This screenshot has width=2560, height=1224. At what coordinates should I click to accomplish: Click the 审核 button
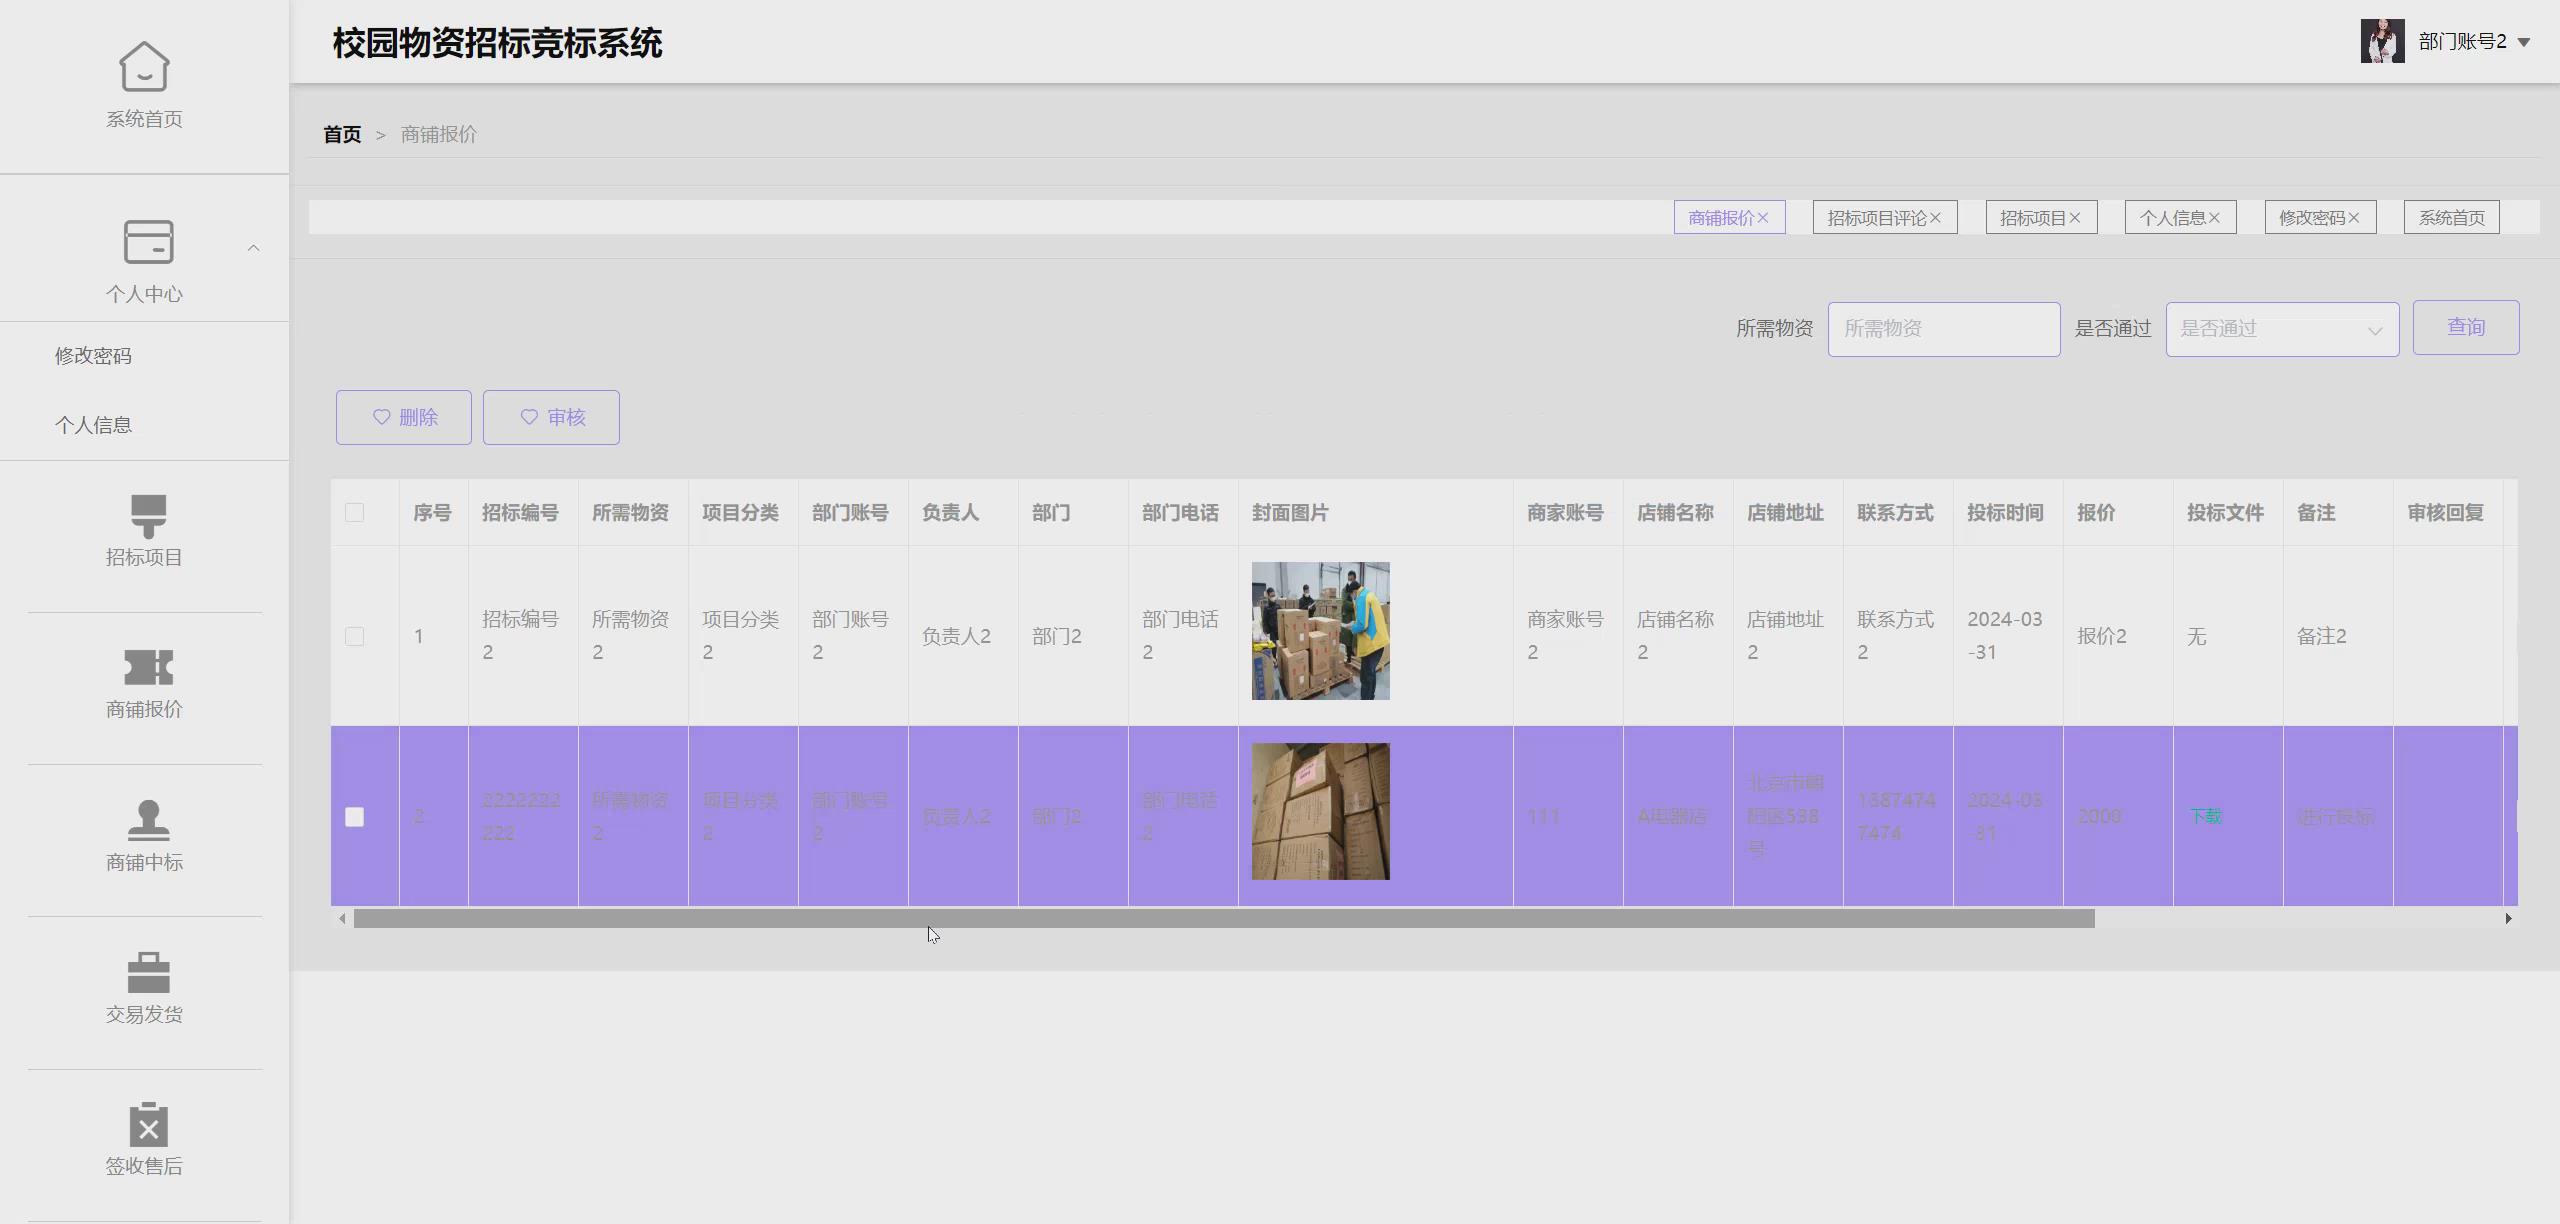tap(551, 417)
